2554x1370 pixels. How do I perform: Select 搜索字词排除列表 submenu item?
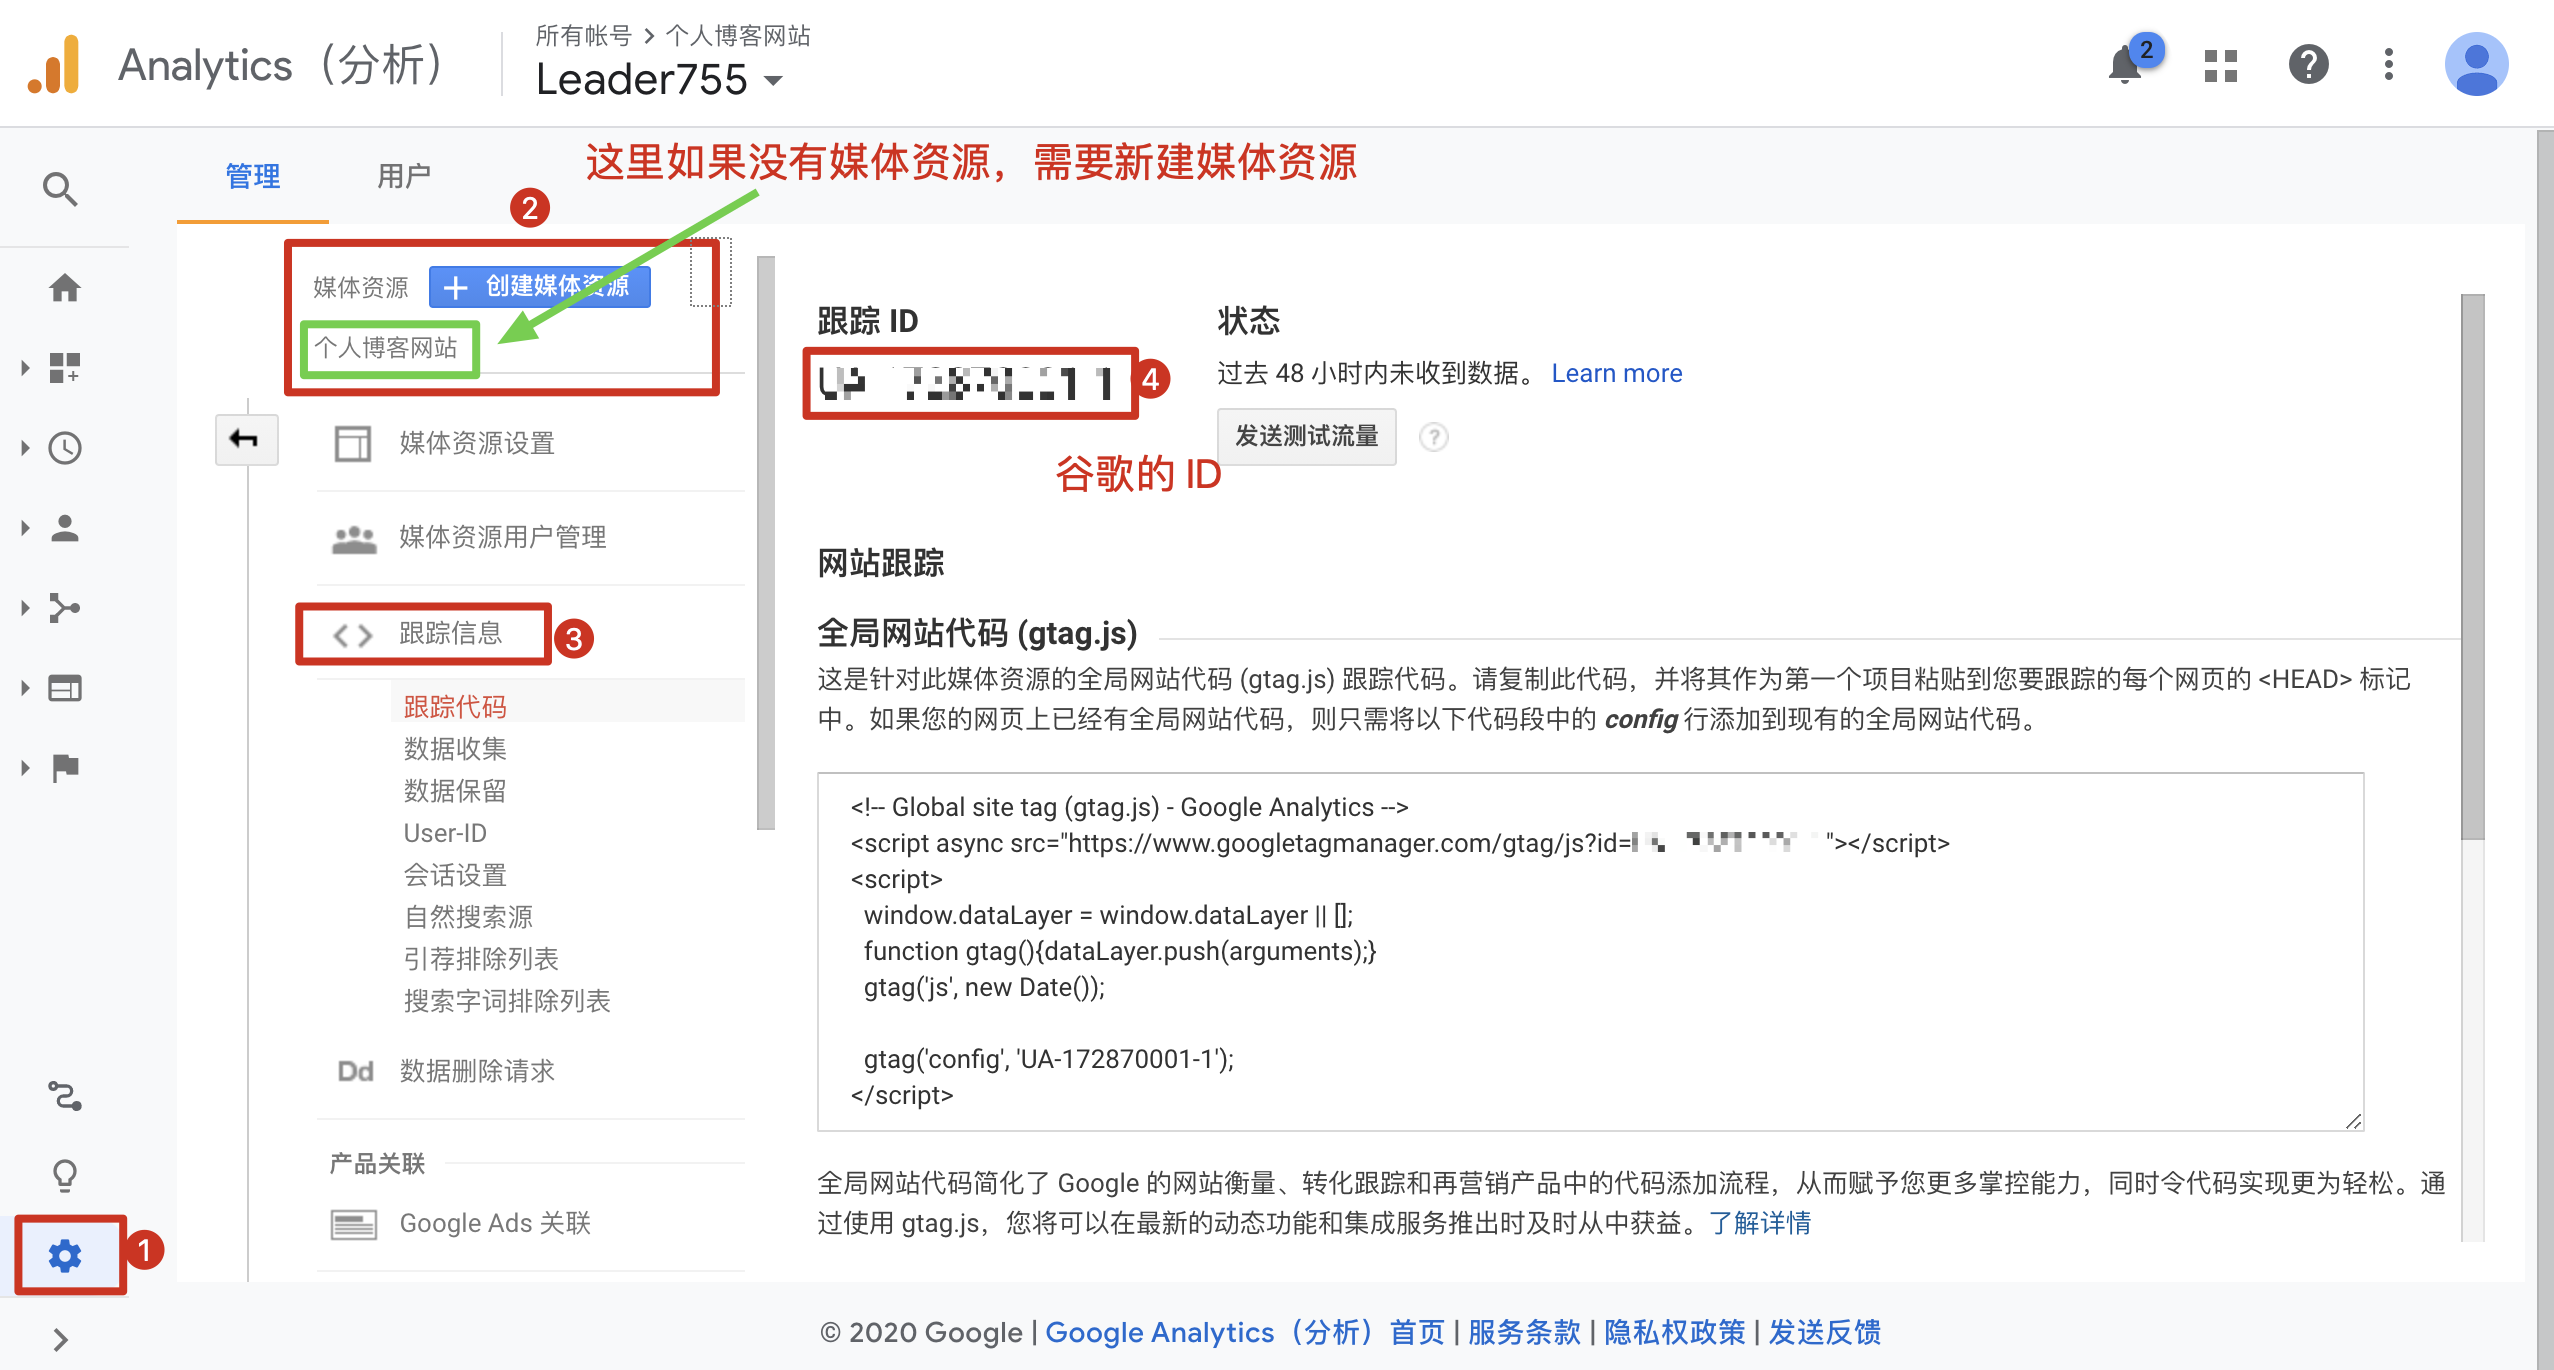pyautogui.click(x=507, y=1000)
